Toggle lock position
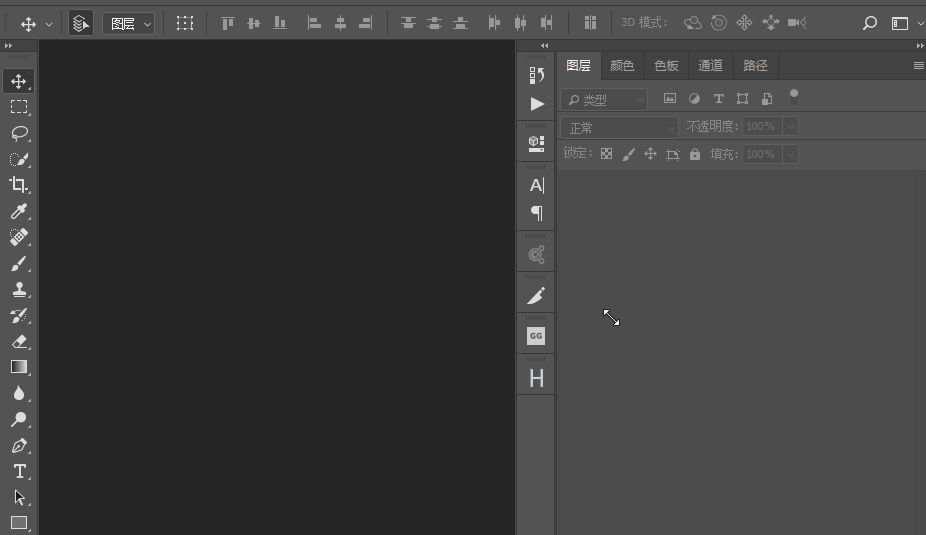 click(x=650, y=154)
